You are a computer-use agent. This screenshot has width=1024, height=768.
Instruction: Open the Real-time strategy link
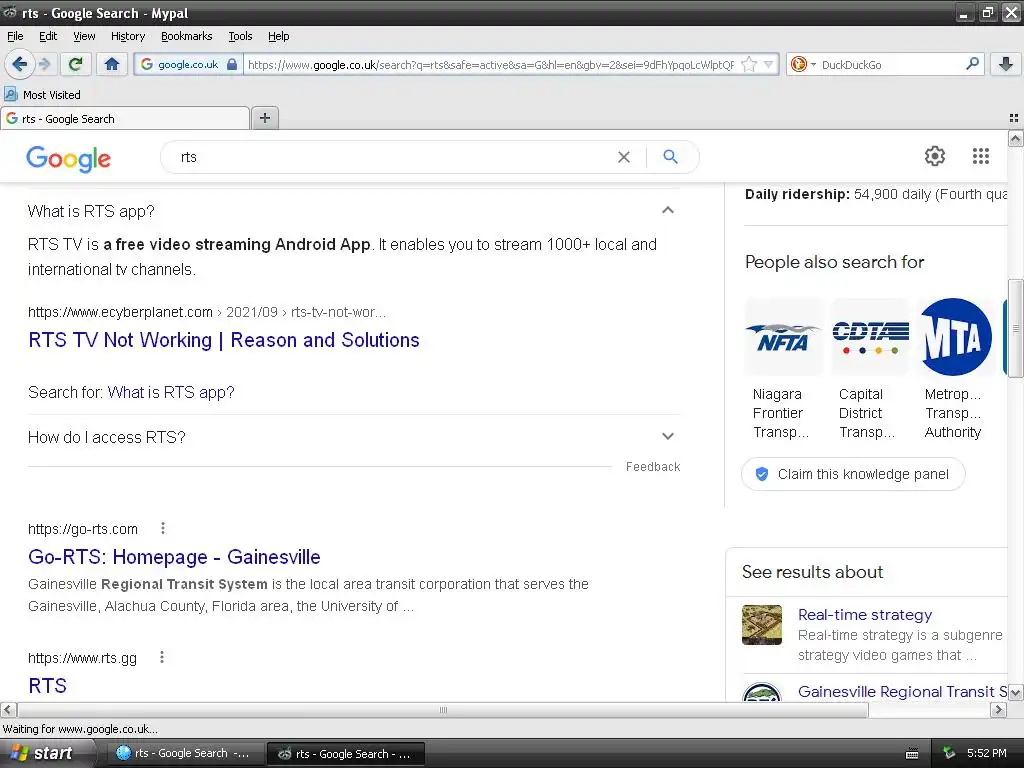(865, 615)
